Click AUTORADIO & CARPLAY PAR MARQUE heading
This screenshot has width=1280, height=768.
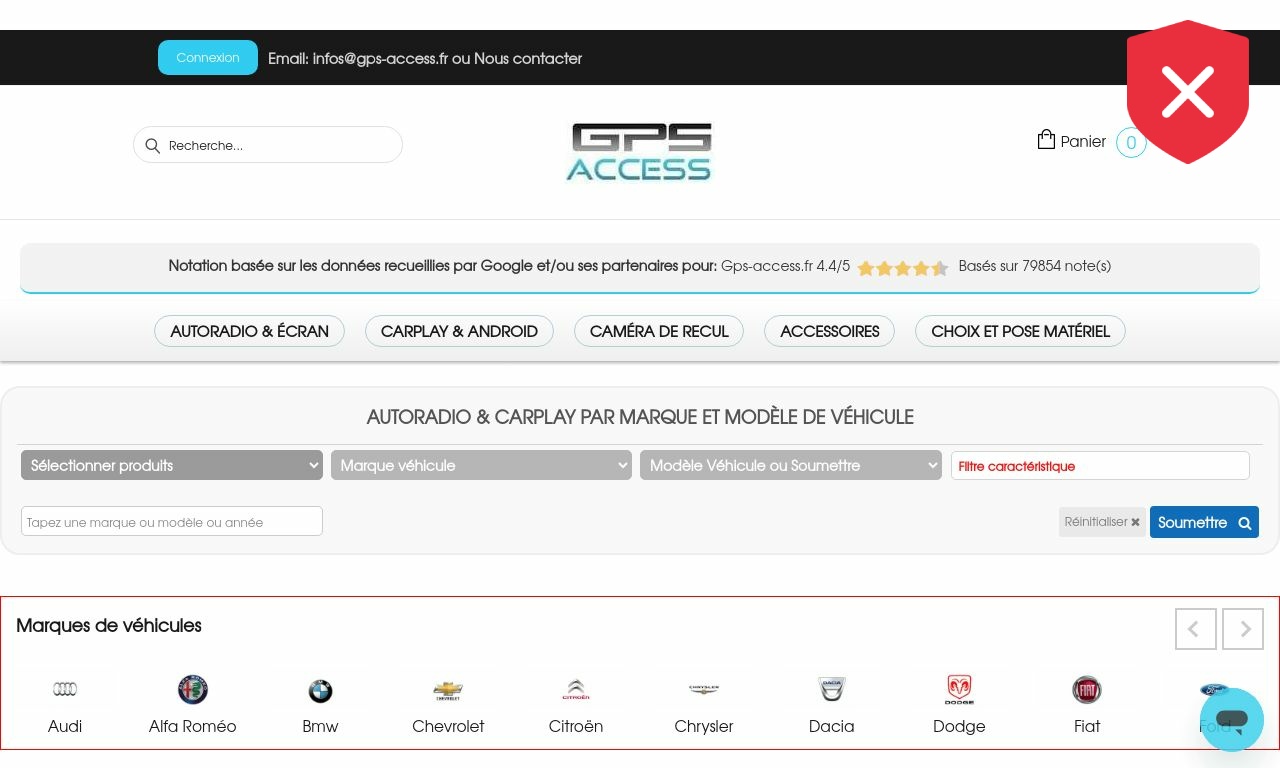(640, 417)
